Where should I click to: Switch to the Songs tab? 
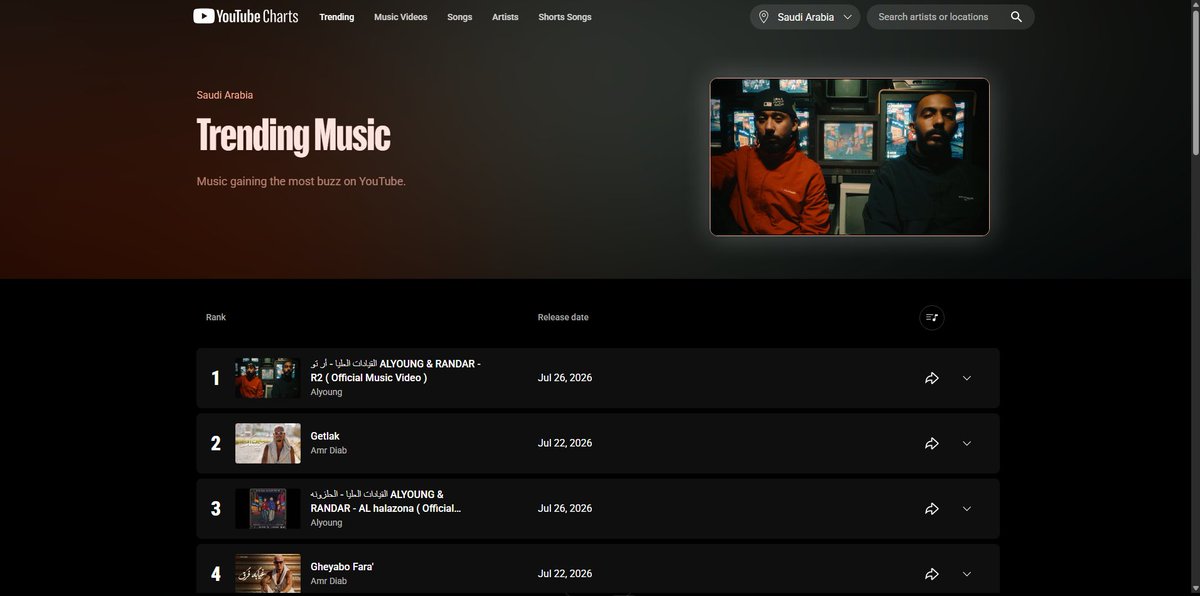[460, 17]
